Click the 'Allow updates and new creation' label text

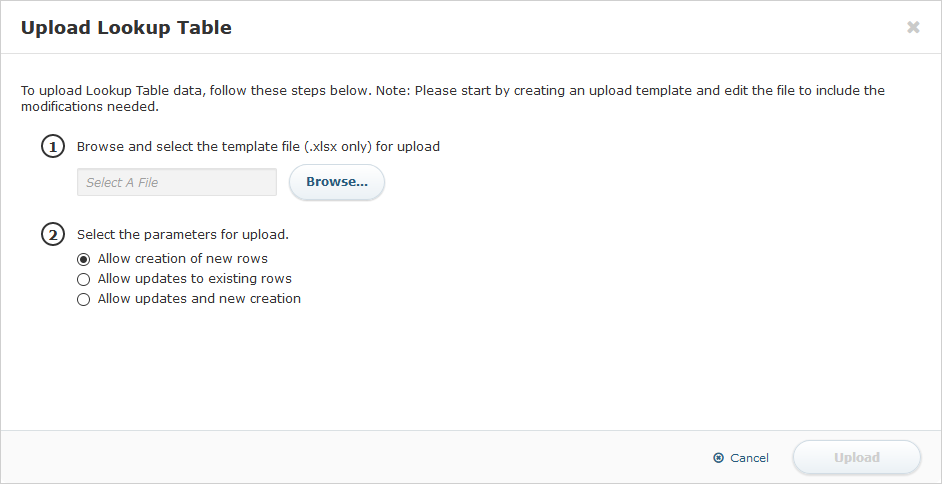tap(199, 299)
